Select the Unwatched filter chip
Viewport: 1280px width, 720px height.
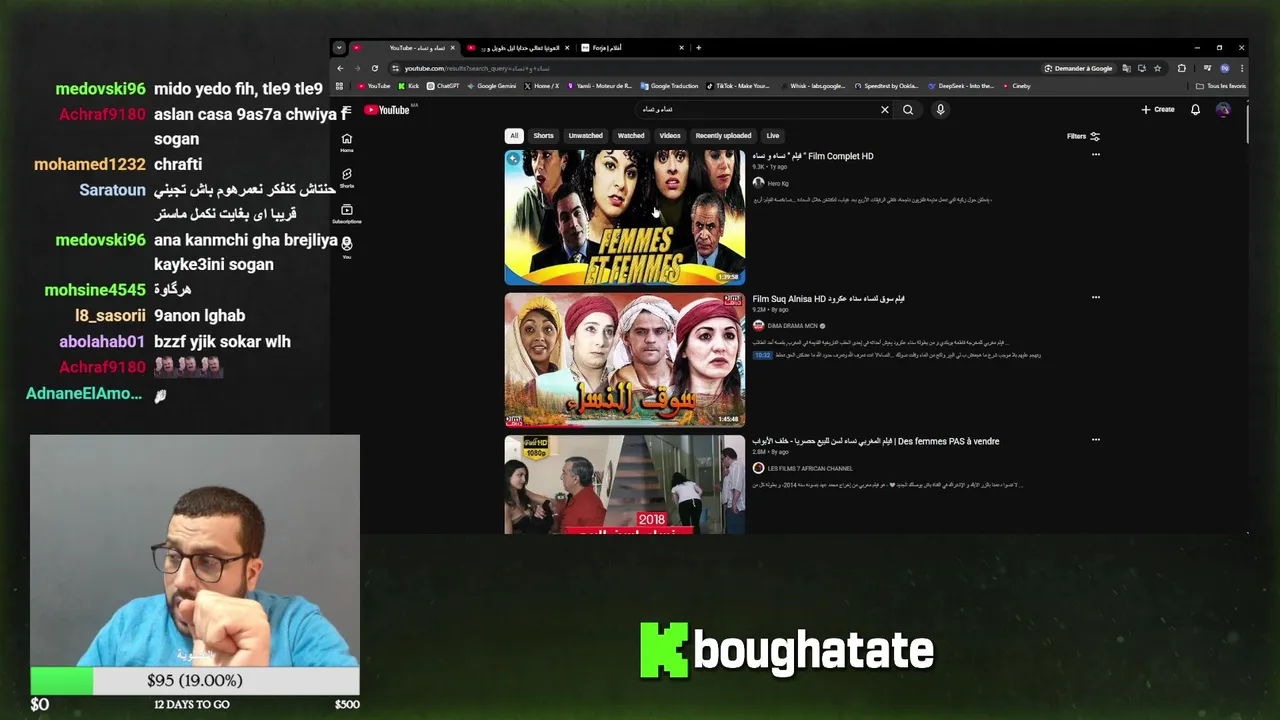pyautogui.click(x=586, y=136)
